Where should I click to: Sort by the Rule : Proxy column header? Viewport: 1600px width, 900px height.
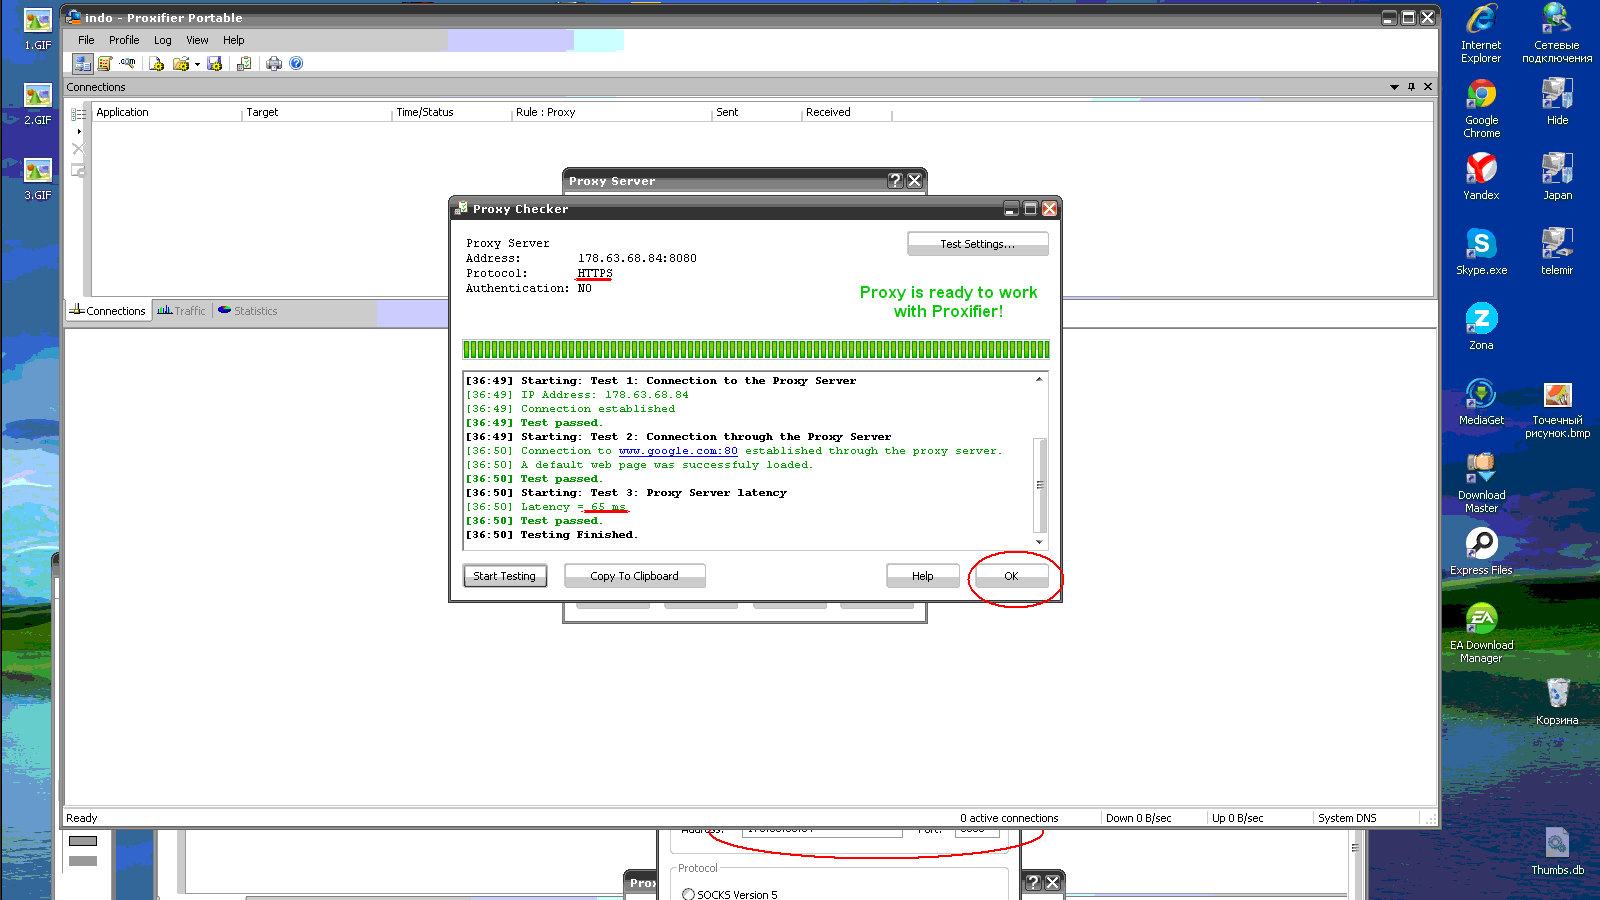click(x=612, y=112)
